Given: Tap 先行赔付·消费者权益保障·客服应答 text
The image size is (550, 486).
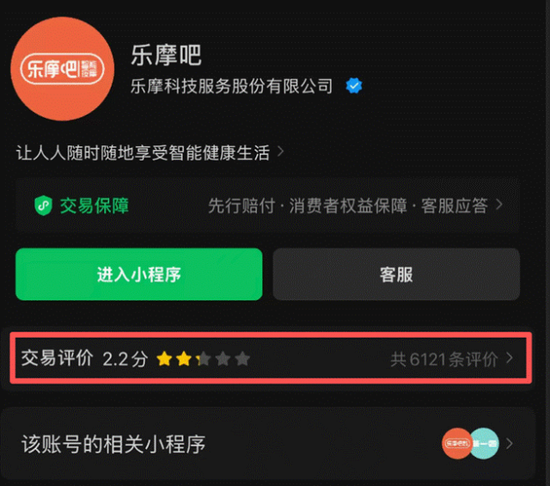Looking at the screenshot, I should tap(348, 205).
